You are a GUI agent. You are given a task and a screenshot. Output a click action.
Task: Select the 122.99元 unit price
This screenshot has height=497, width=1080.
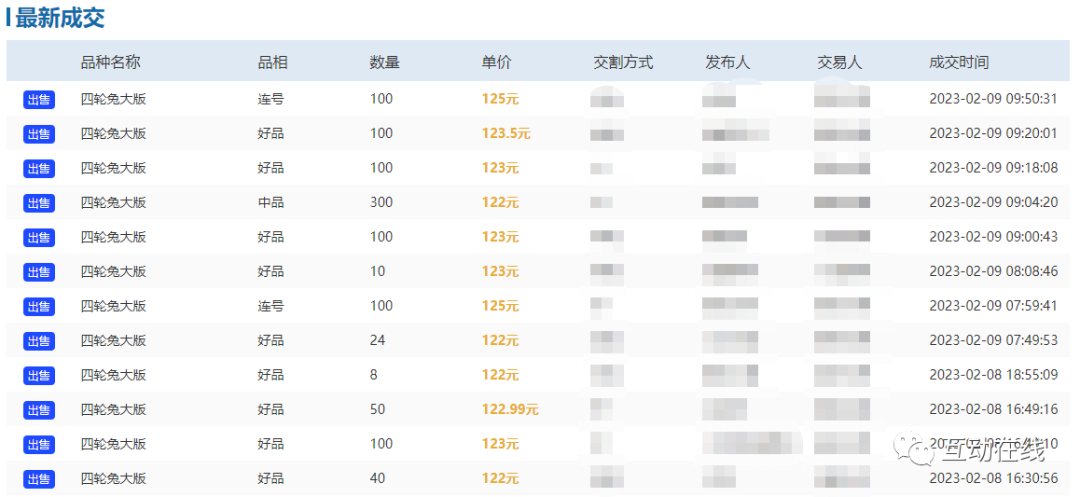coord(510,410)
